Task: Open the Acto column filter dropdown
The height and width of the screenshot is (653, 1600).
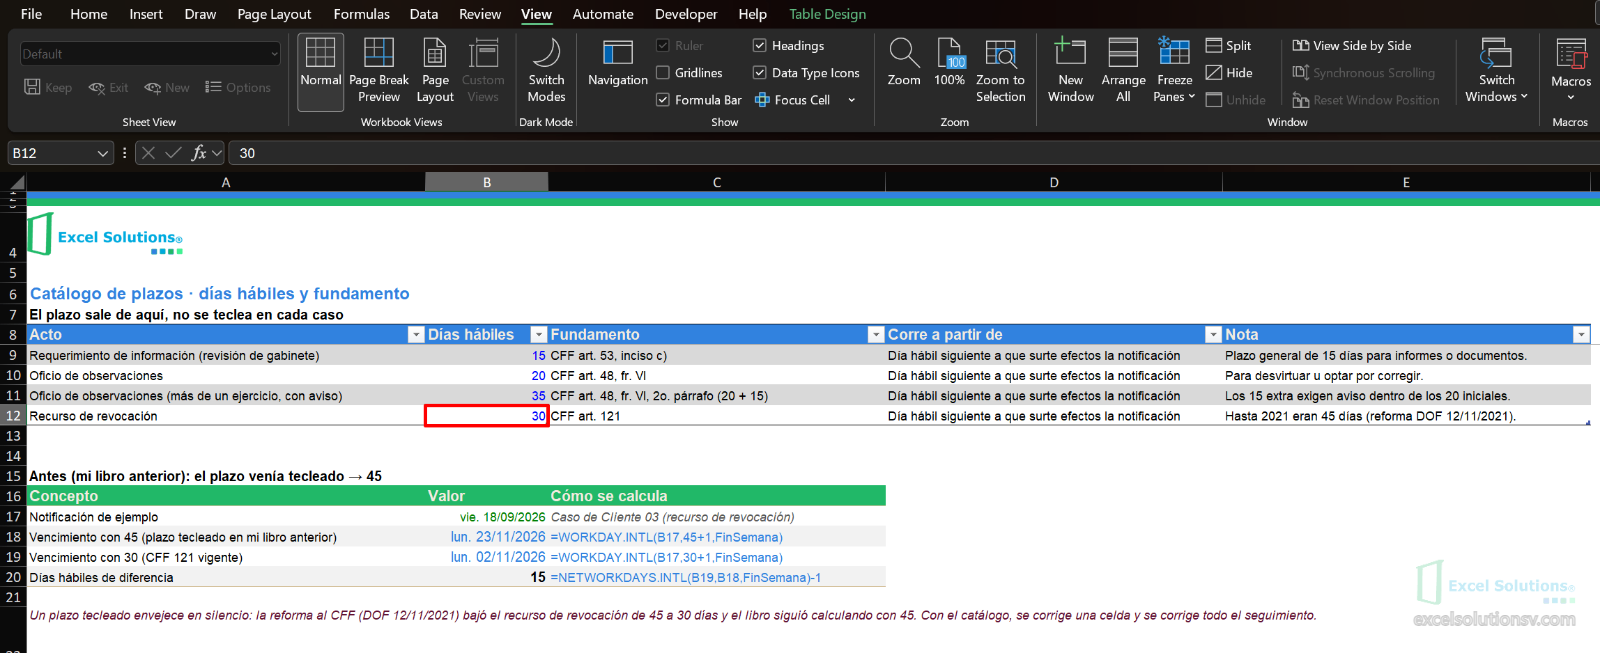Action: coord(416,335)
